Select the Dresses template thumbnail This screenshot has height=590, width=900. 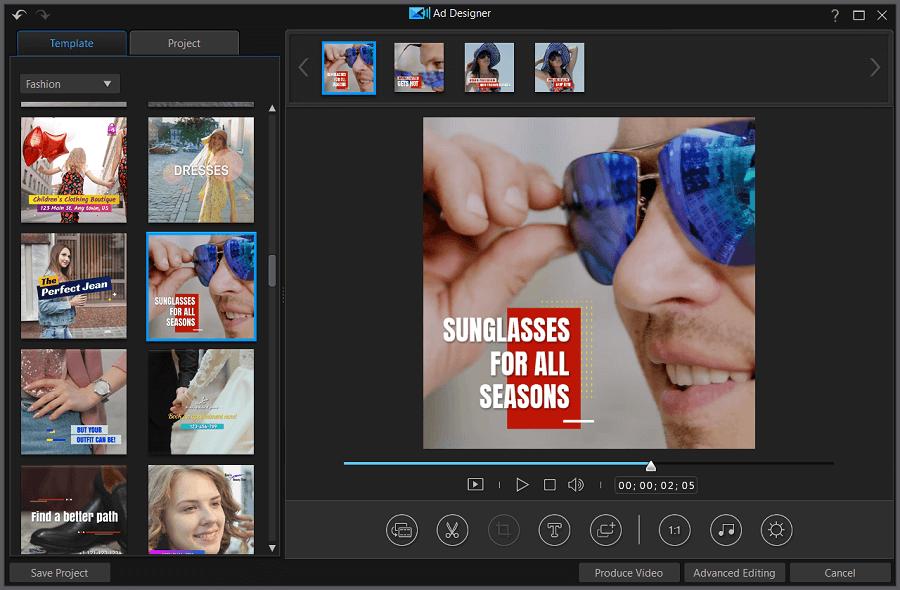[x=201, y=170]
